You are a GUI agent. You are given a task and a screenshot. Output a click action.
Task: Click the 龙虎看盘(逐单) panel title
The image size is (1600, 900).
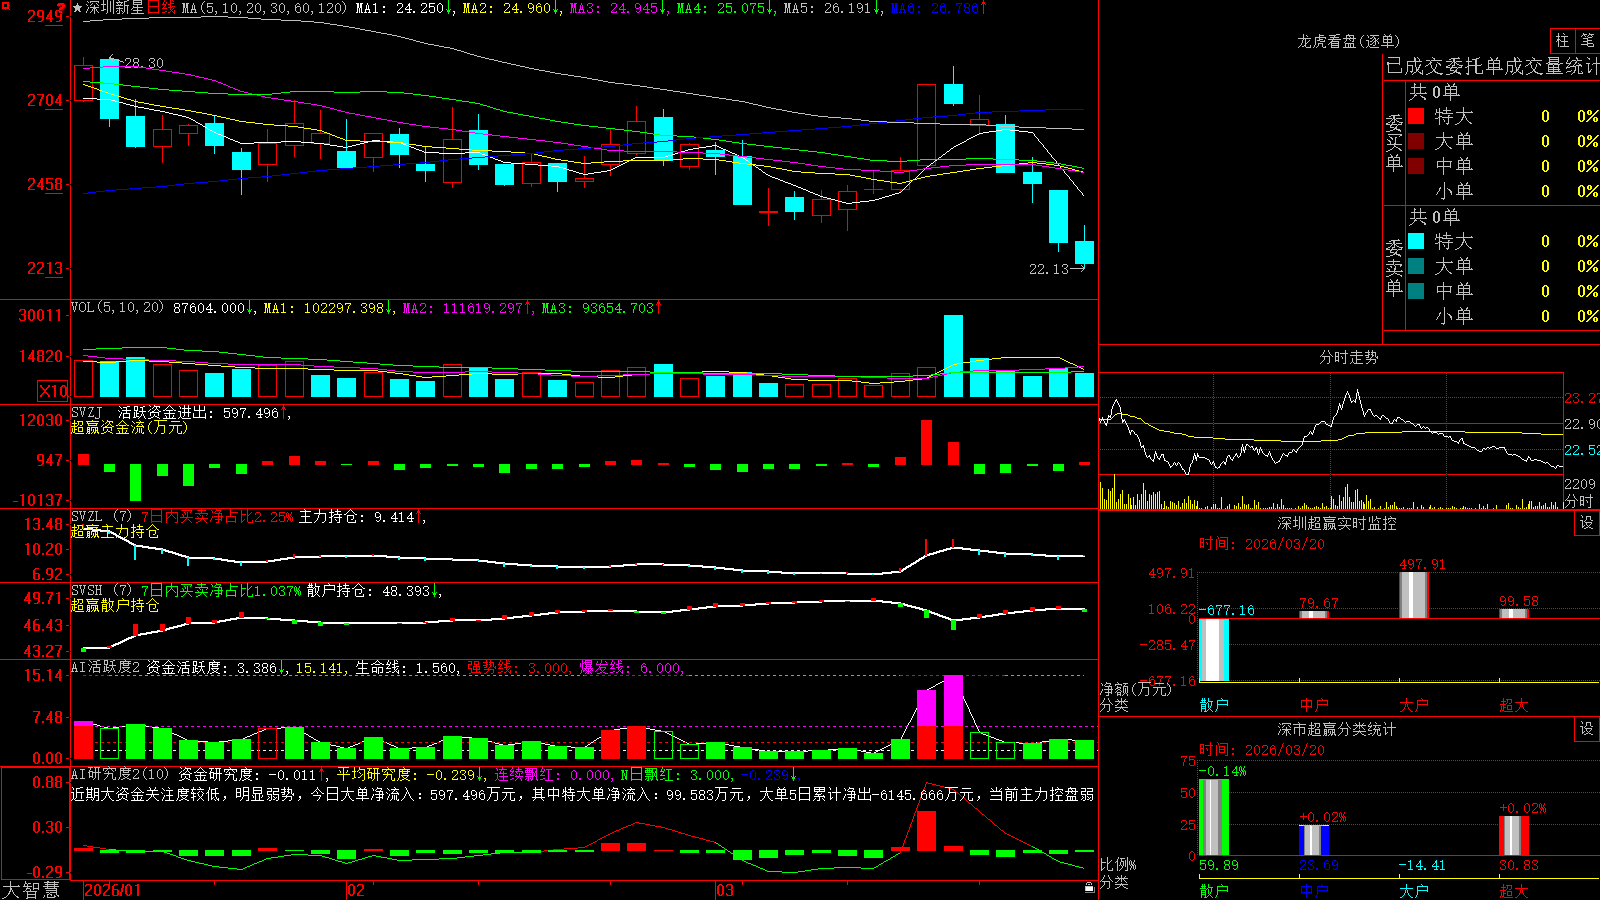(1348, 41)
